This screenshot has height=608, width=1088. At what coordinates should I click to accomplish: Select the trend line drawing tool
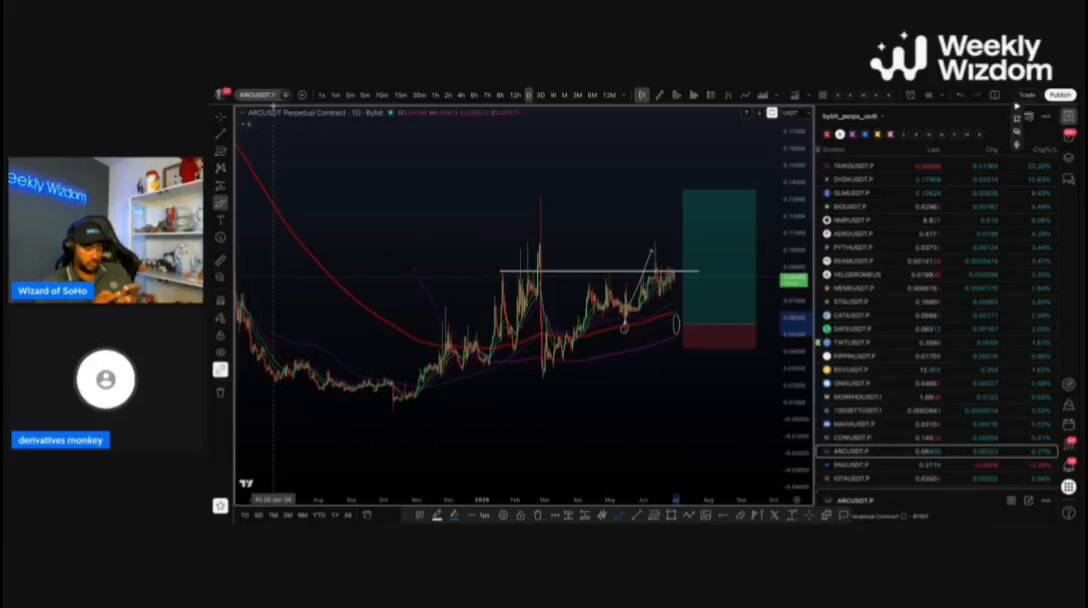pos(221,134)
